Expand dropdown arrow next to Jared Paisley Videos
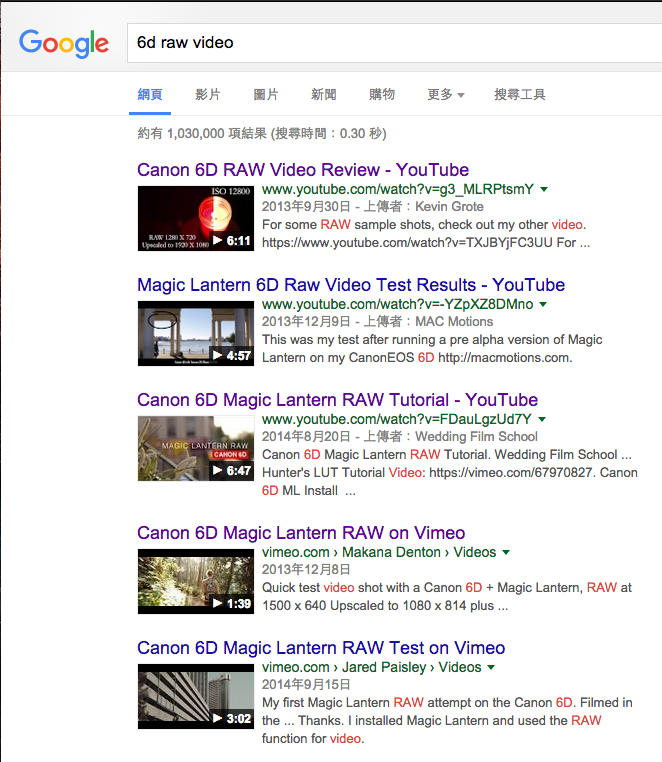The height and width of the screenshot is (762, 662). 491,668
